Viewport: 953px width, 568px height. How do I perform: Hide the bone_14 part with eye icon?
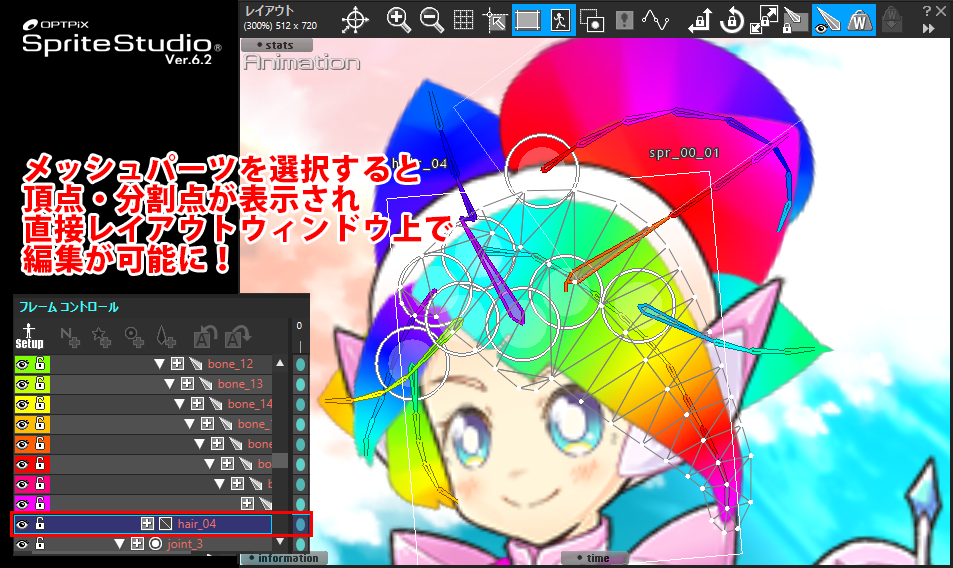(22, 404)
